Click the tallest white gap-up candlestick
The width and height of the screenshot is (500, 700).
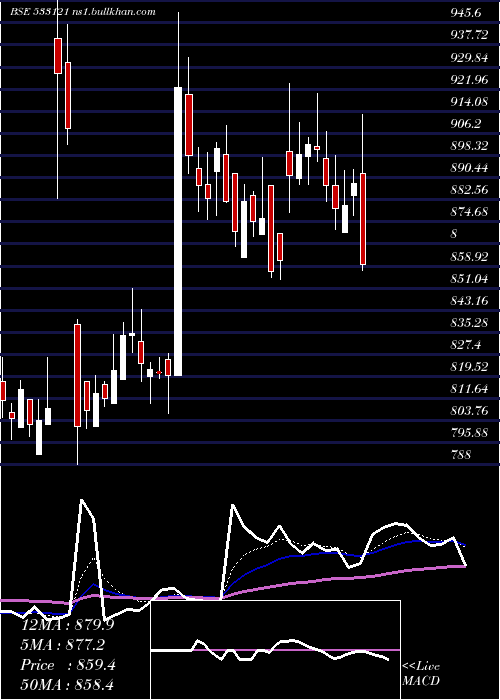point(178,231)
